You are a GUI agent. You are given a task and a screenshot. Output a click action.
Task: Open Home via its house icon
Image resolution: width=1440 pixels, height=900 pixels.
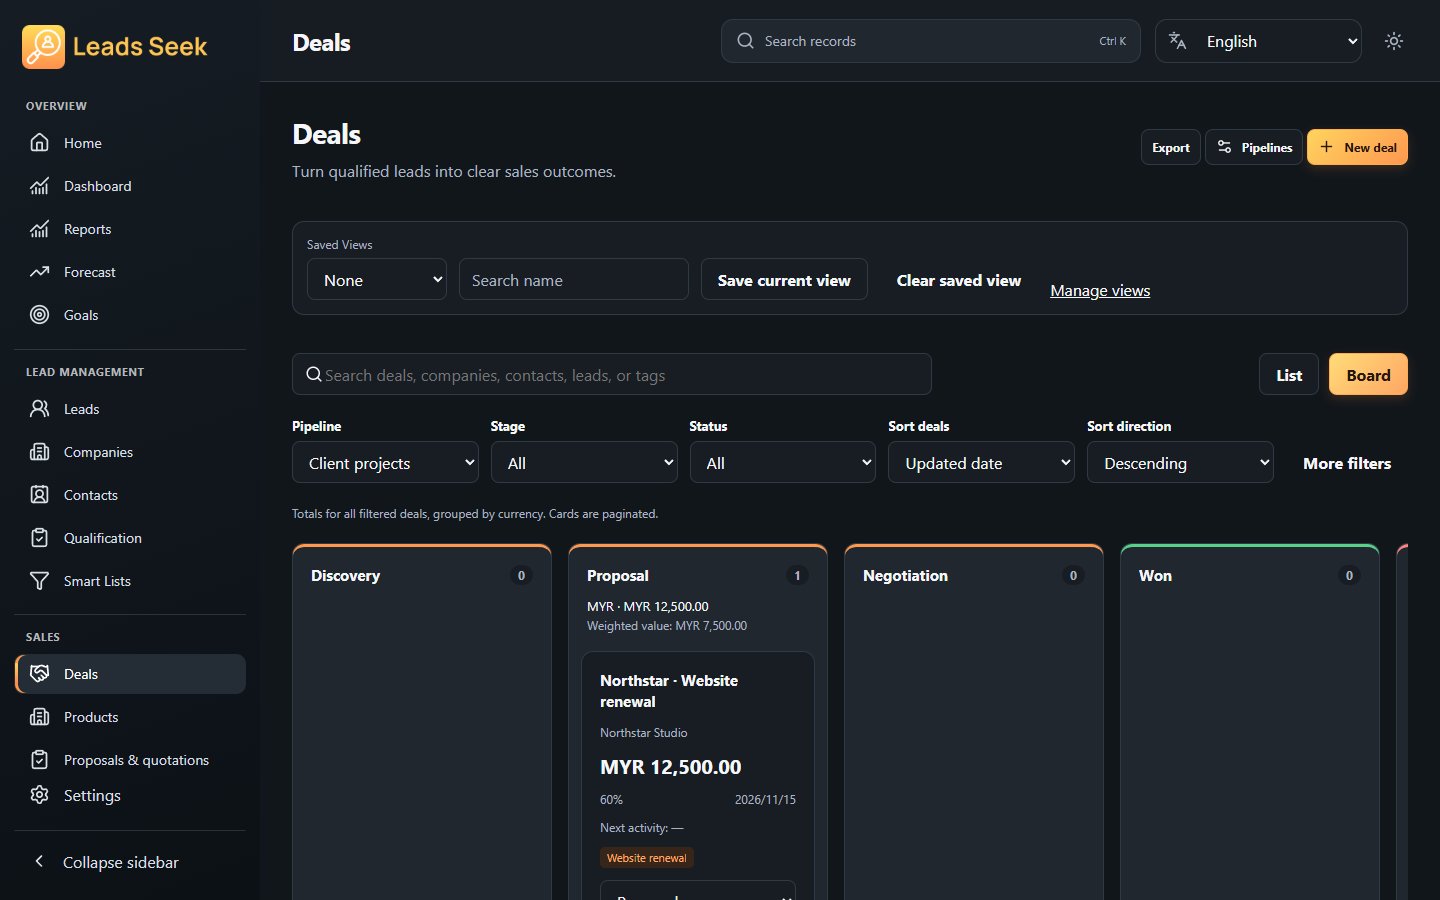(x=39, y=143)
